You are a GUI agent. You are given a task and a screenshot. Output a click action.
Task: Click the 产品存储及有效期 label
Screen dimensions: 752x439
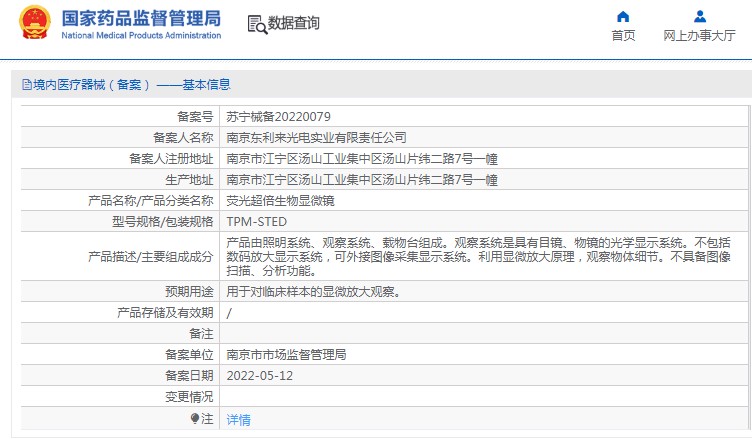click(x=165, y=313)
